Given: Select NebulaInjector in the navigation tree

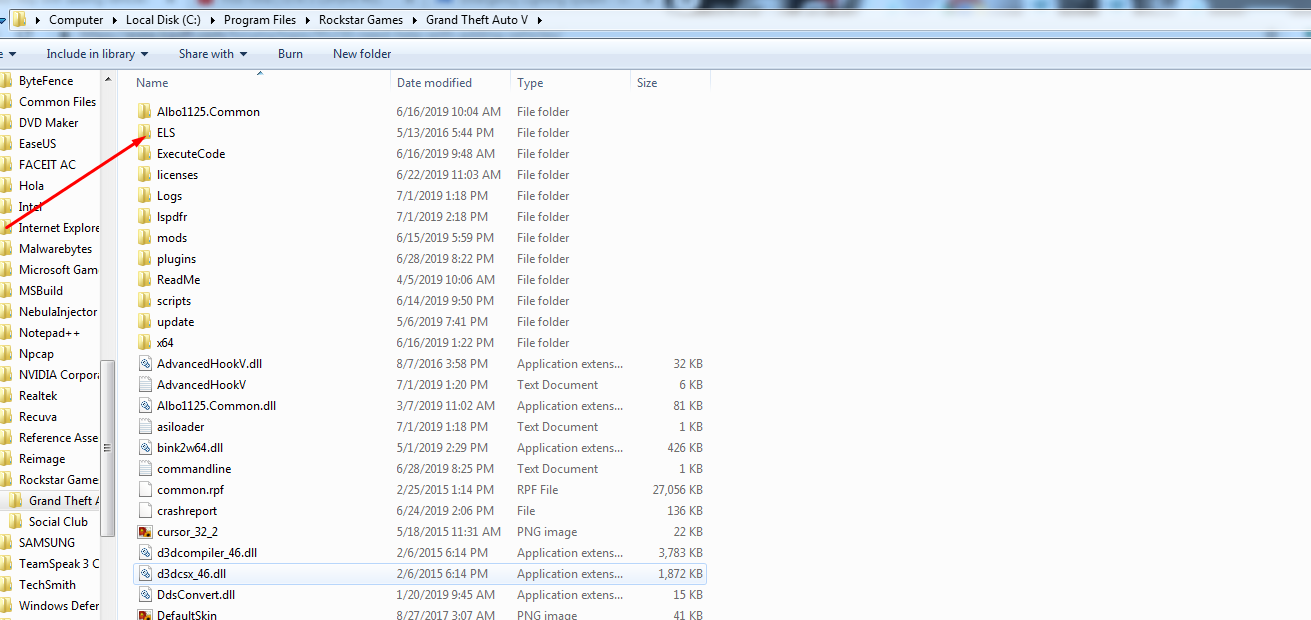Looking at the screenshot, I should [58, 312].
